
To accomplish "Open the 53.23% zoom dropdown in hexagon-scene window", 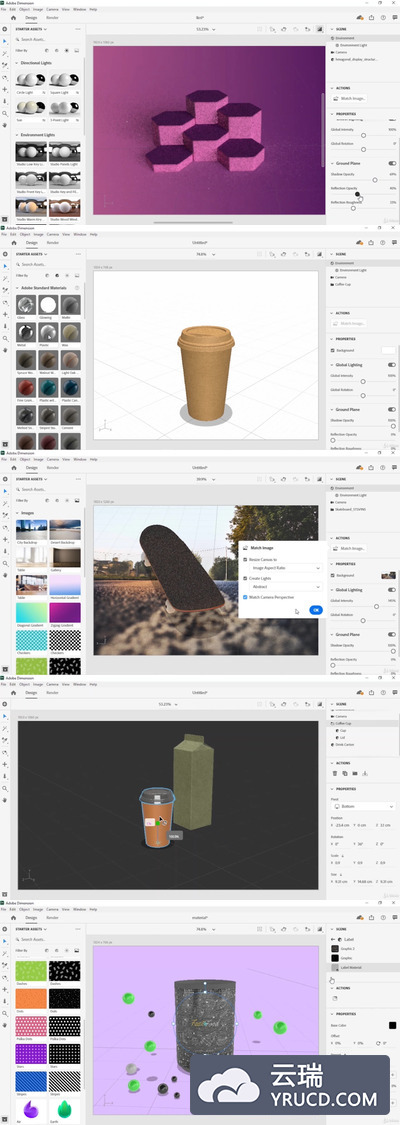I will 208,29.
